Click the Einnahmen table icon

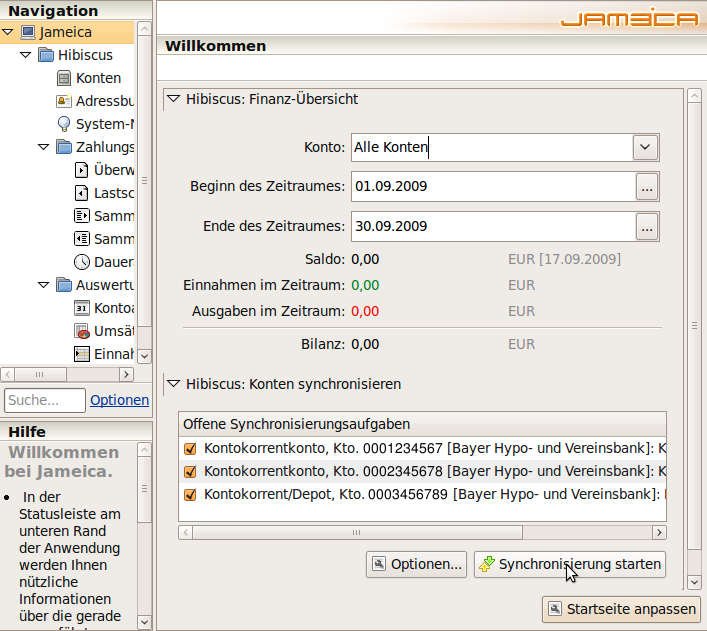(82, 354)
